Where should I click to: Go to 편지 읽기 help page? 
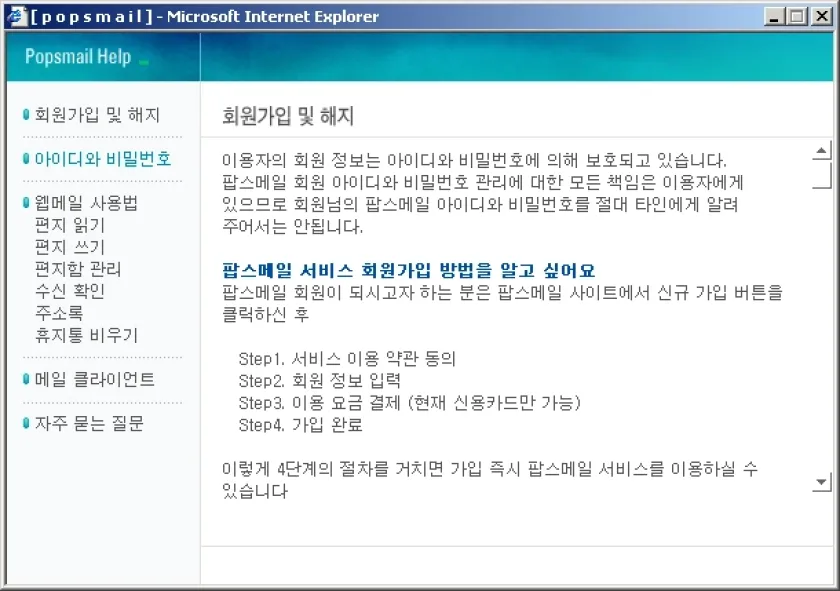click(x=70, y=225)
